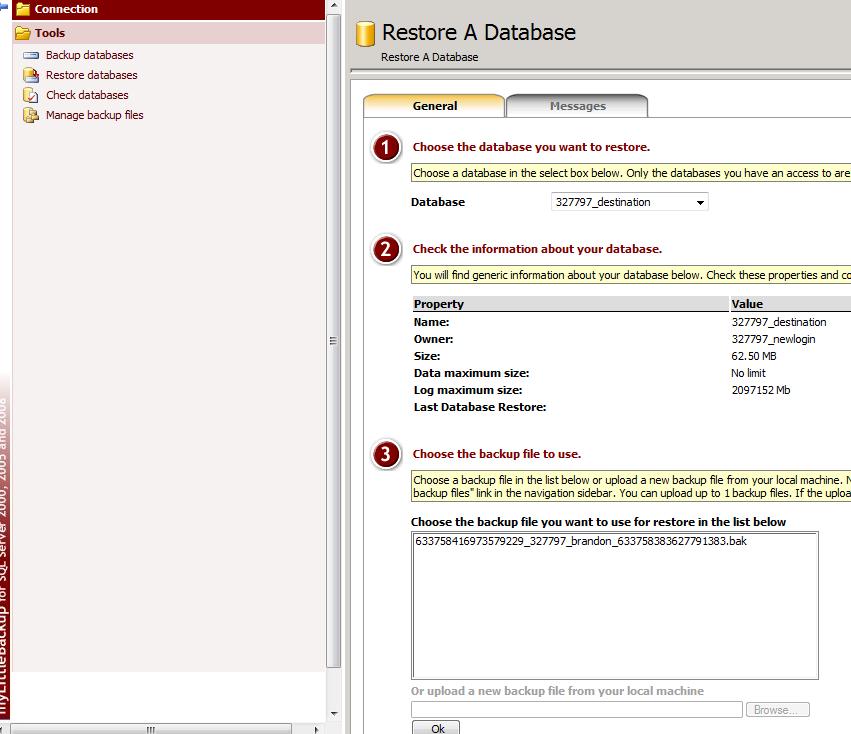Expand the Connection section header
This screenshot has width=851, height=734.
pos(169,9)
